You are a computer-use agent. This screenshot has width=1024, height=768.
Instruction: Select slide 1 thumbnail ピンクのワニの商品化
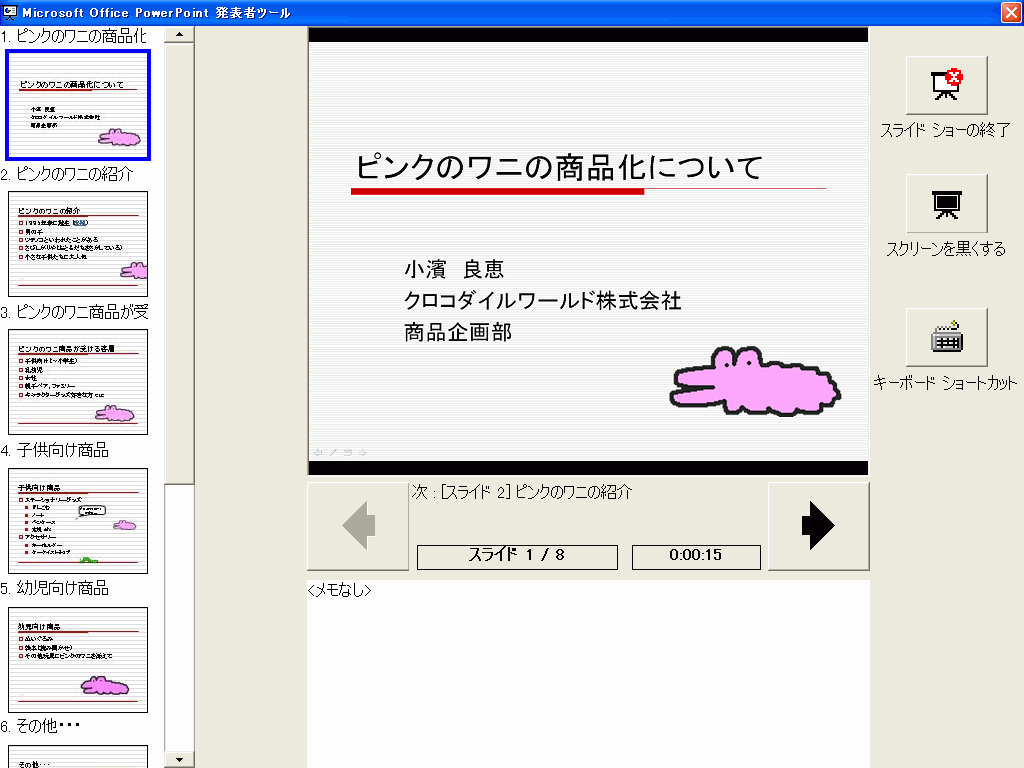[x=78, y=105]
